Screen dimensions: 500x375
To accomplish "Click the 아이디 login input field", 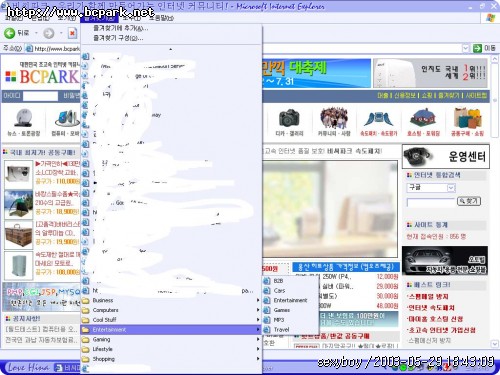I will 40,96.
